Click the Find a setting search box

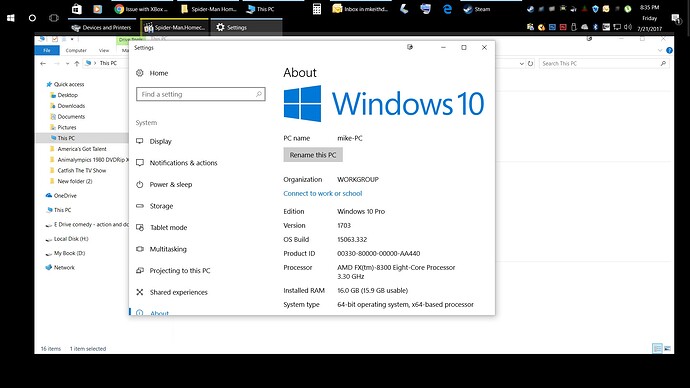coord(201,94)
